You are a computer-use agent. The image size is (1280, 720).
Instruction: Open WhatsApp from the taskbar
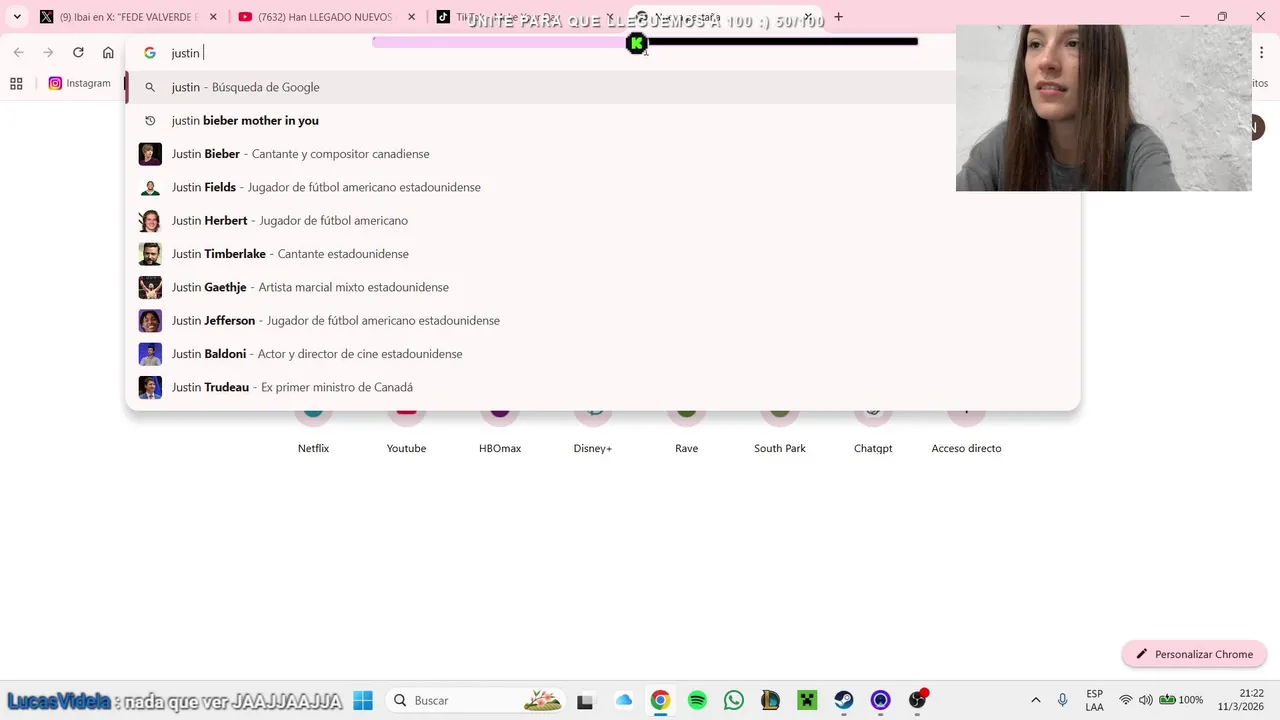coord(734,700)
